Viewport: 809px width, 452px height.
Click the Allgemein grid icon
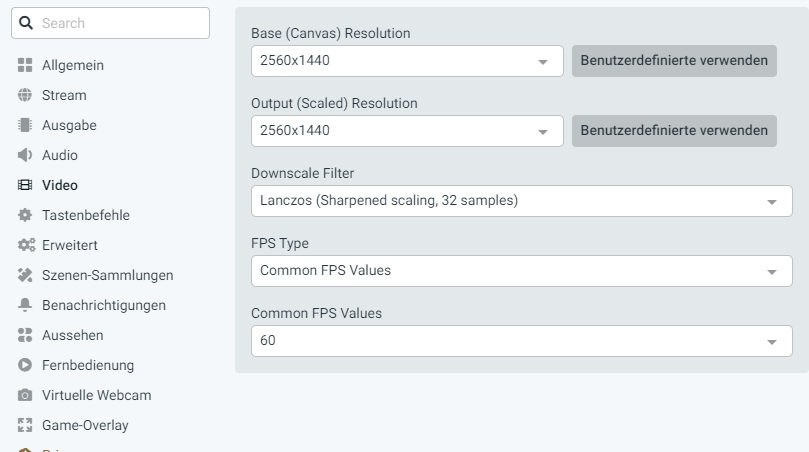click(26, 66)
